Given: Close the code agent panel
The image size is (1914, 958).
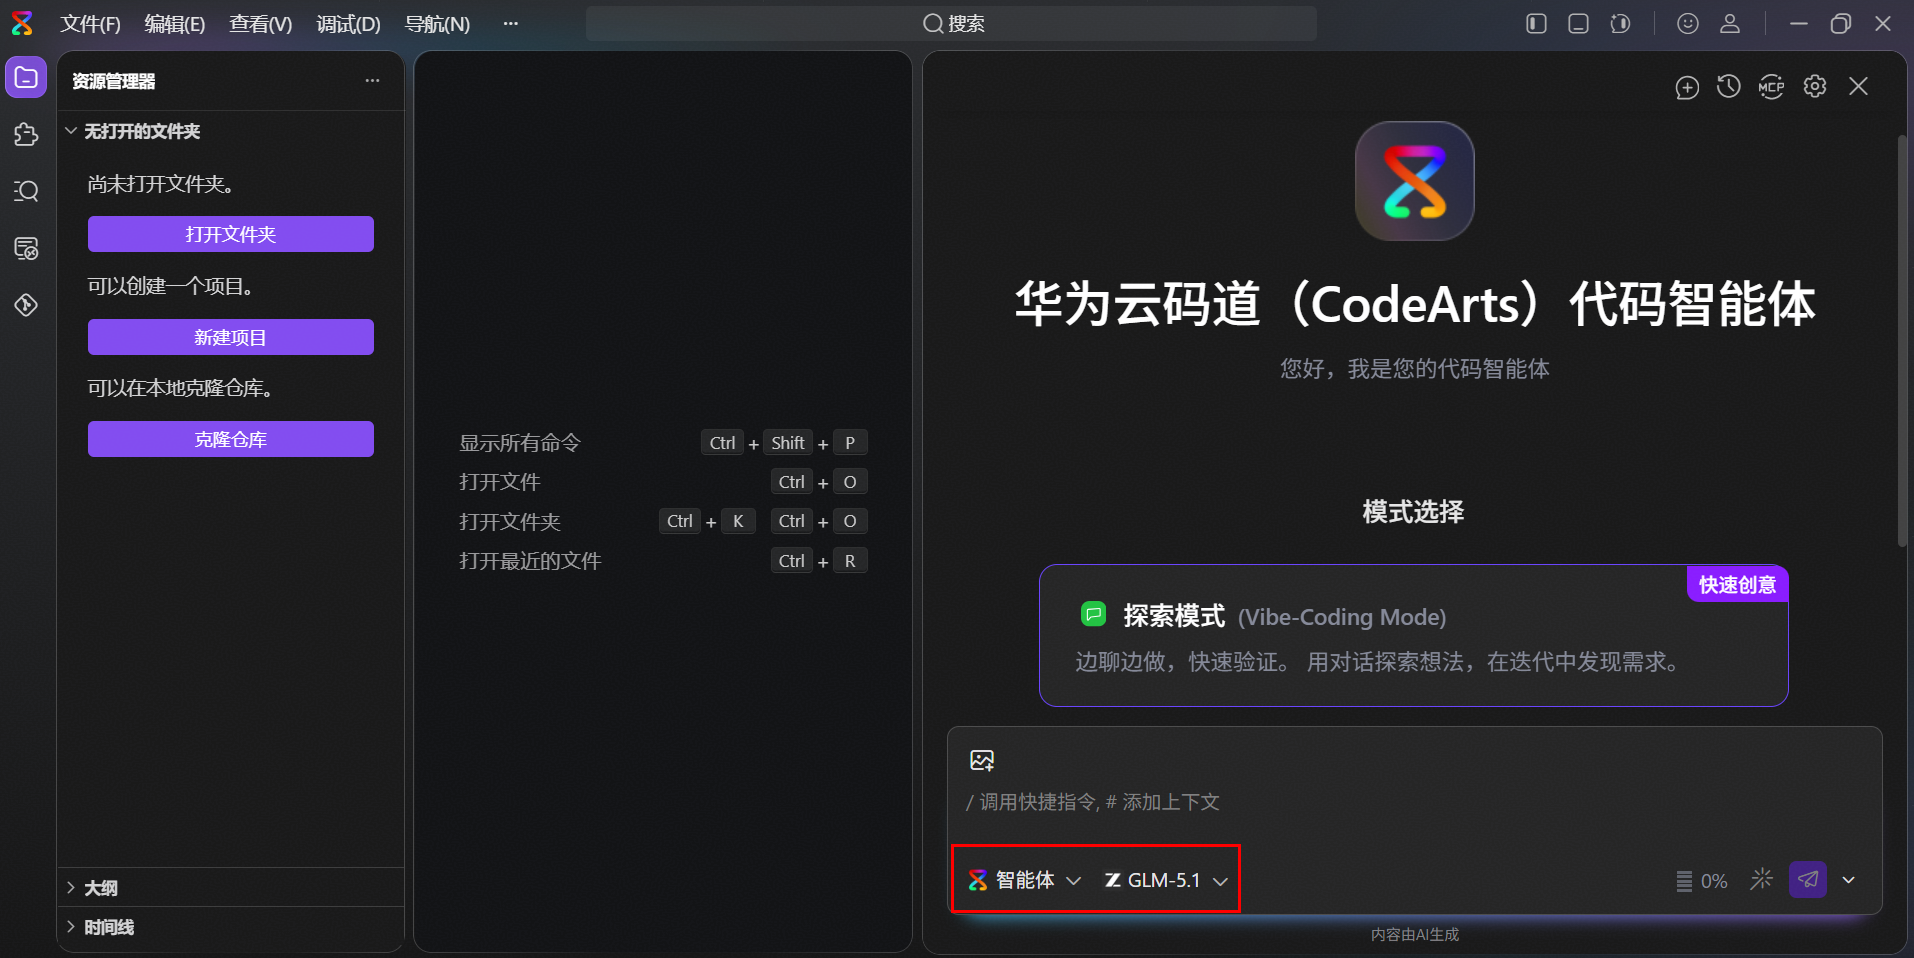Looking at the screenshot, I should 1858,87.
